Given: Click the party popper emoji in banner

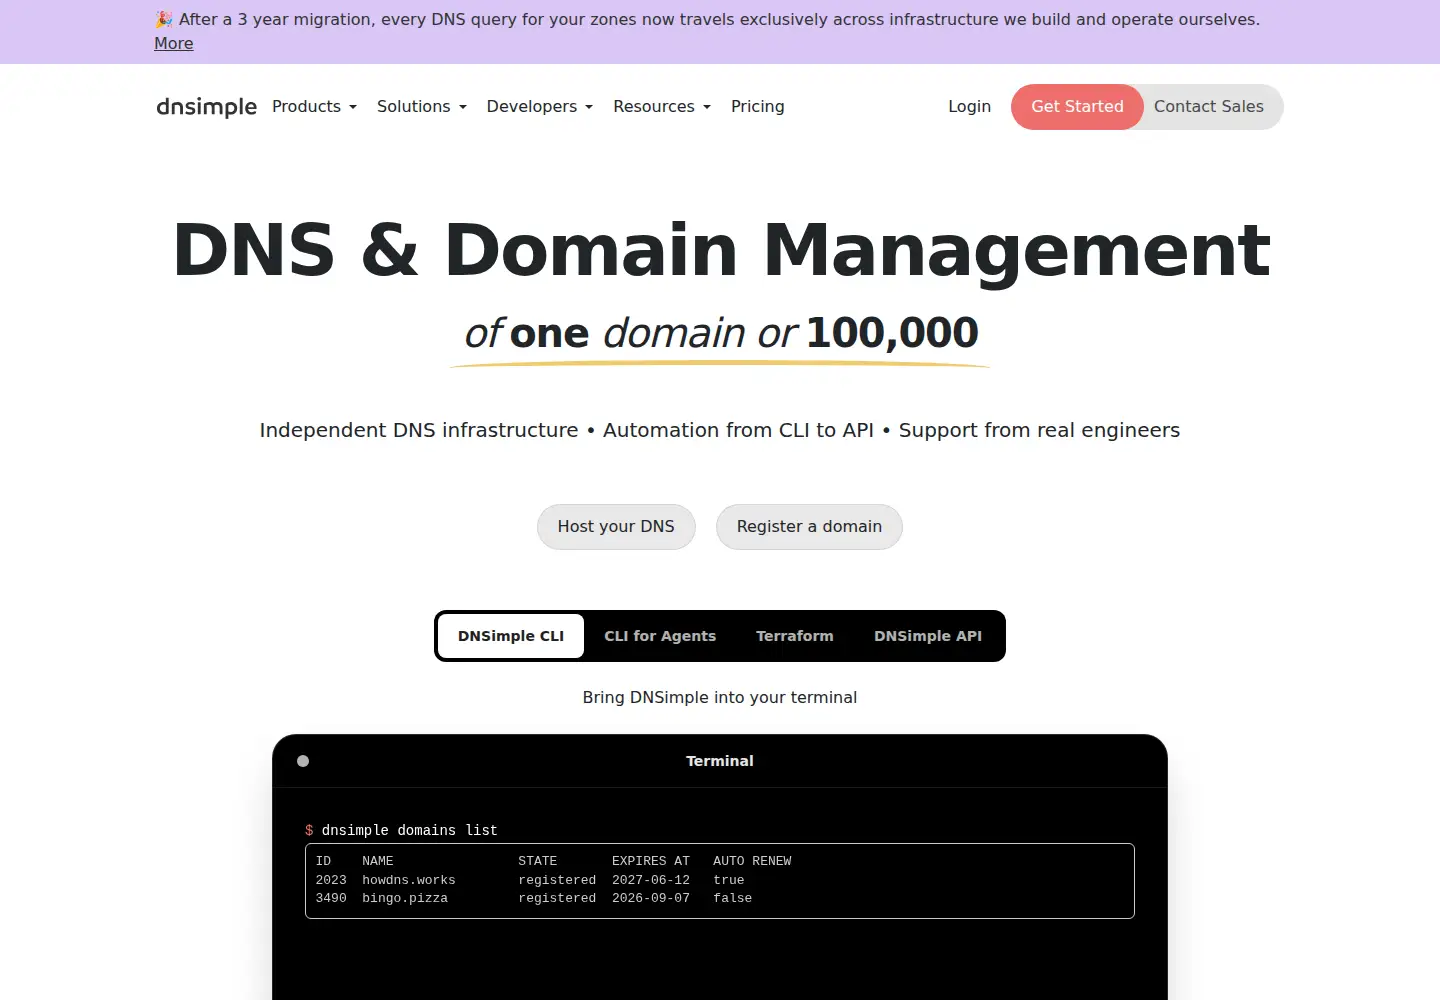Looking at the screenshot, I should [x=164, y=19].
